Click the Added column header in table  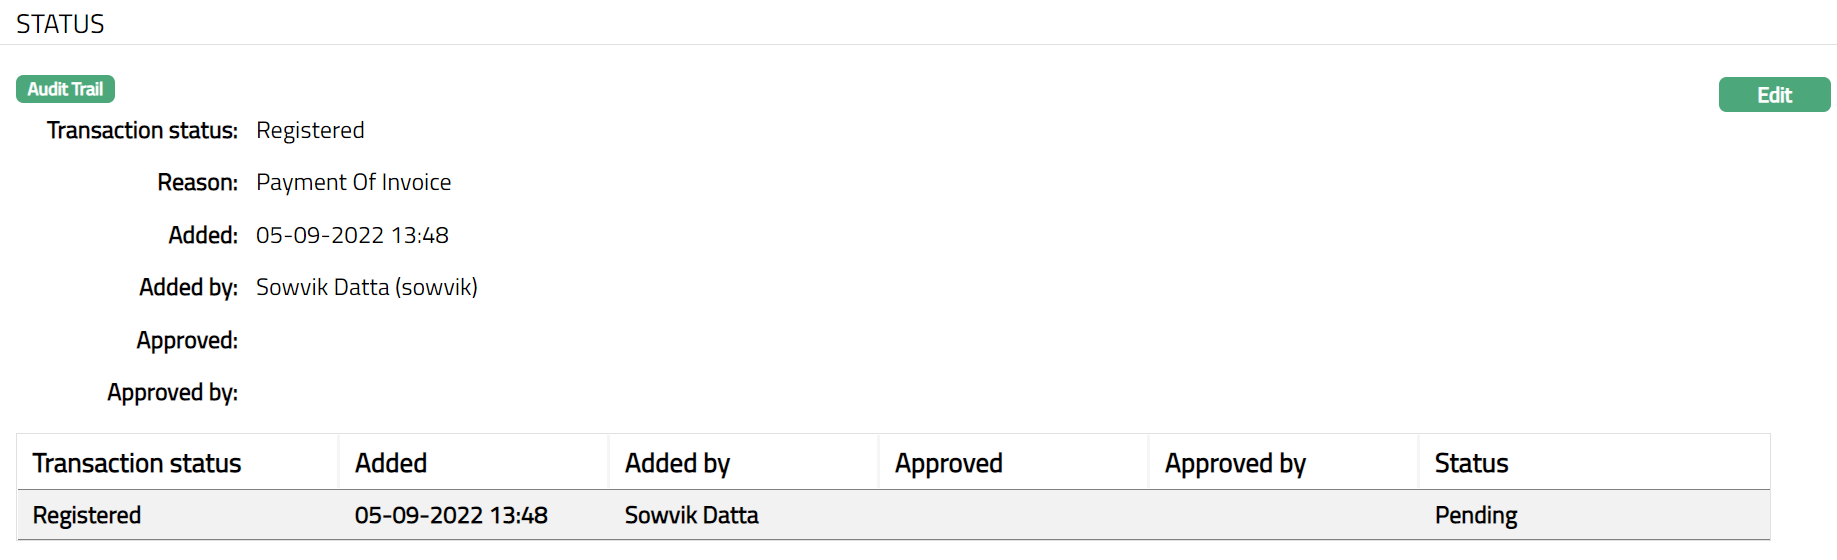pyautogui.click(x=391, y=463)
